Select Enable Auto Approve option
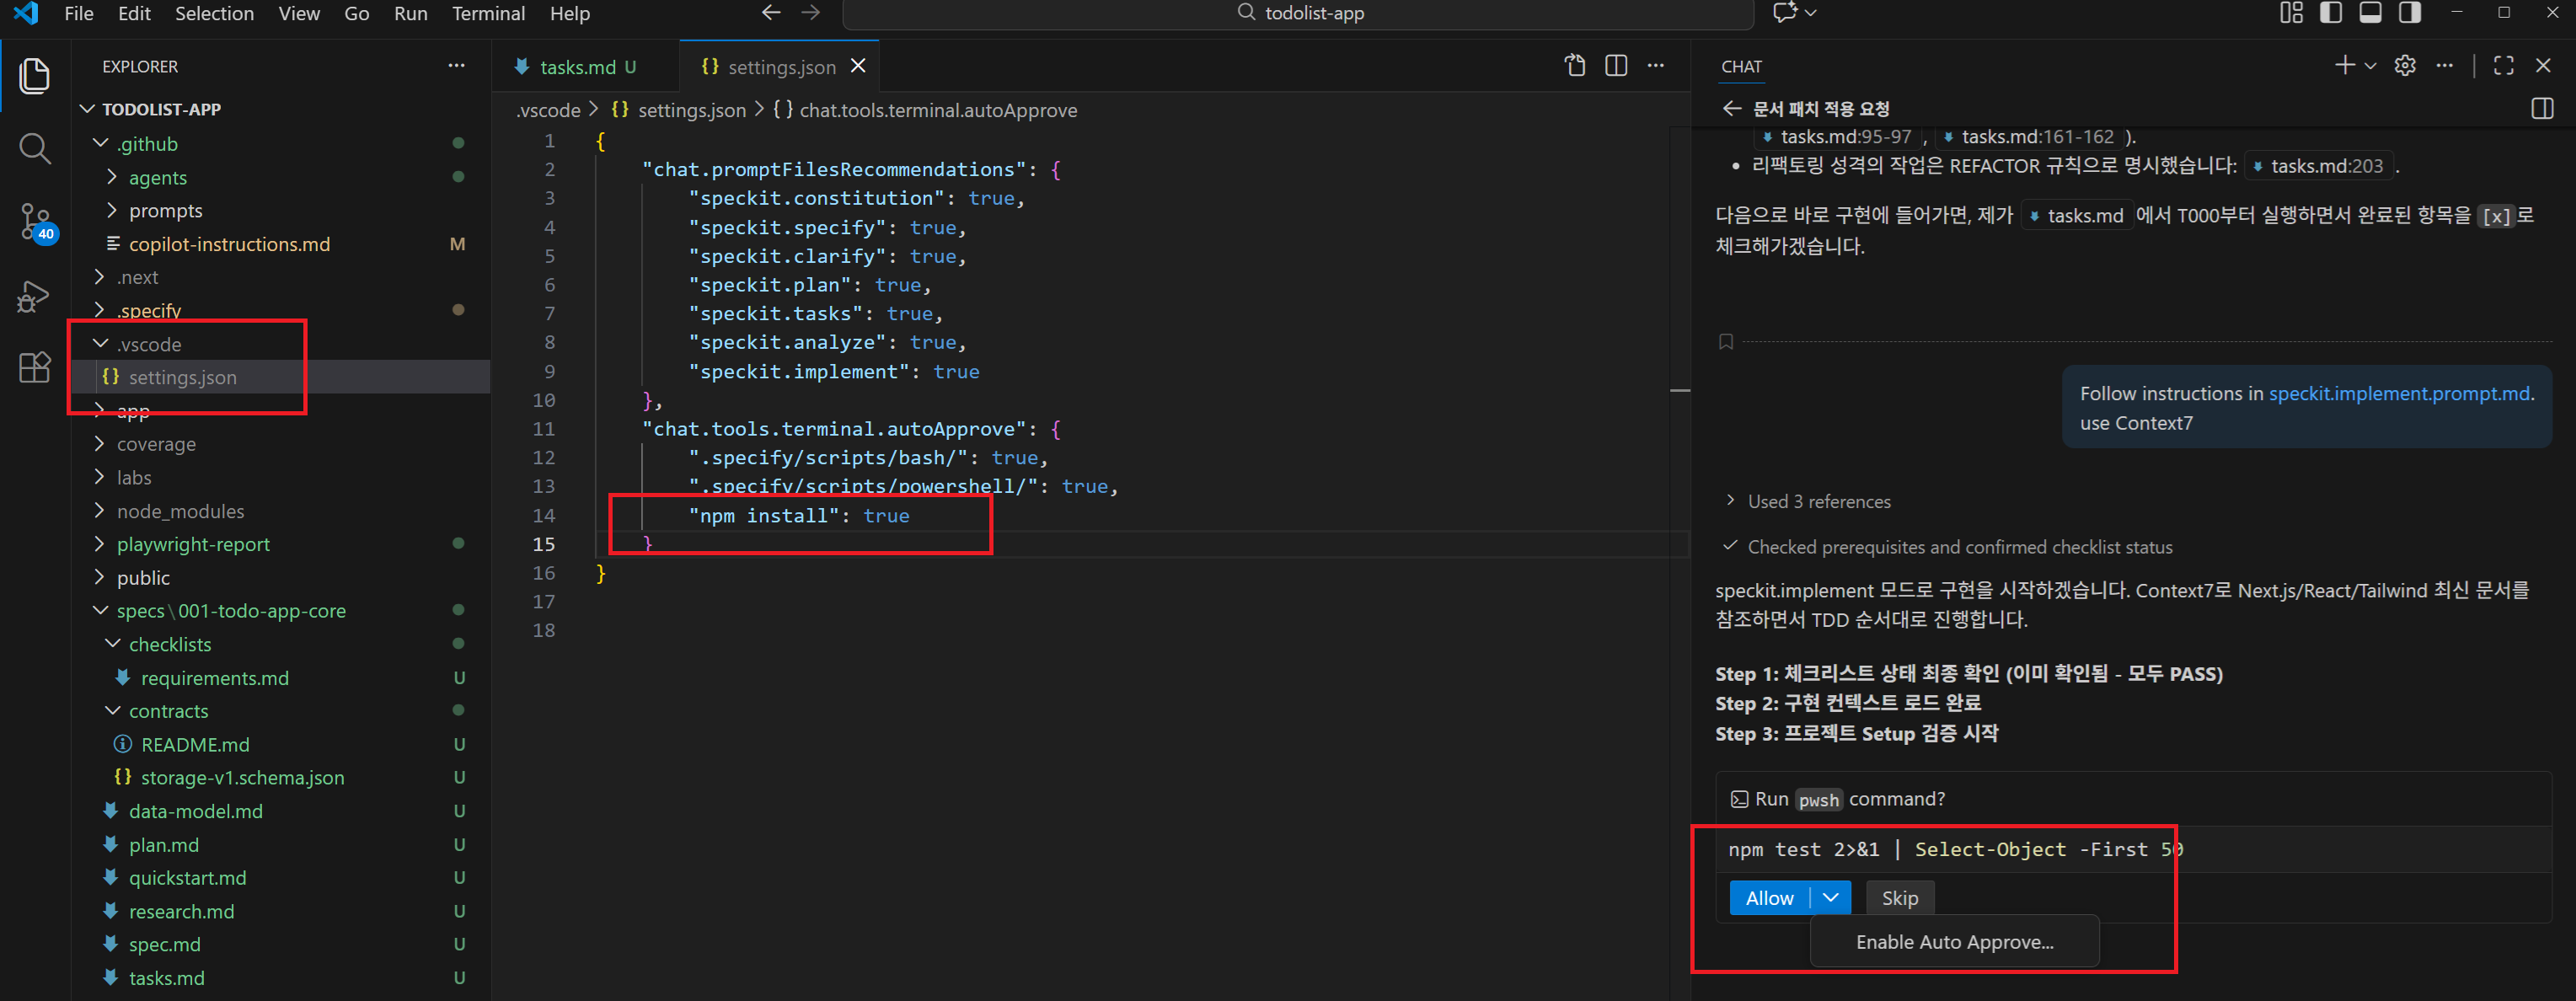This screenshot has height=1001, width=2576. [1954, 942]
